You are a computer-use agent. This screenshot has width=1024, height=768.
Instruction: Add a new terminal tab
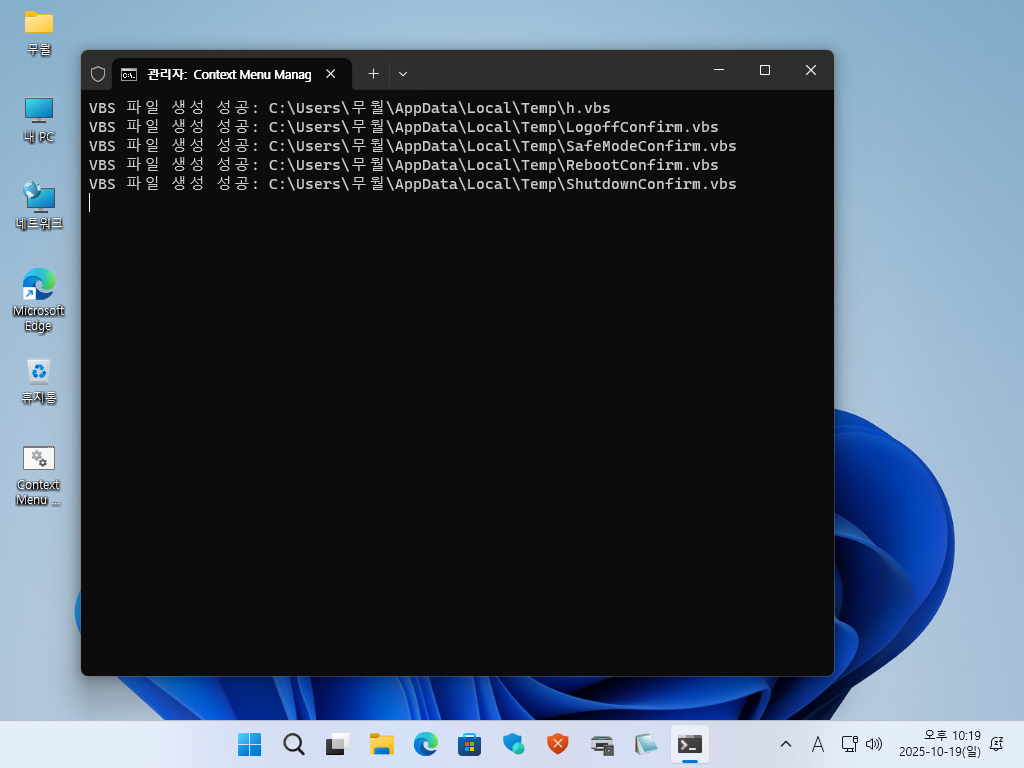373,74
